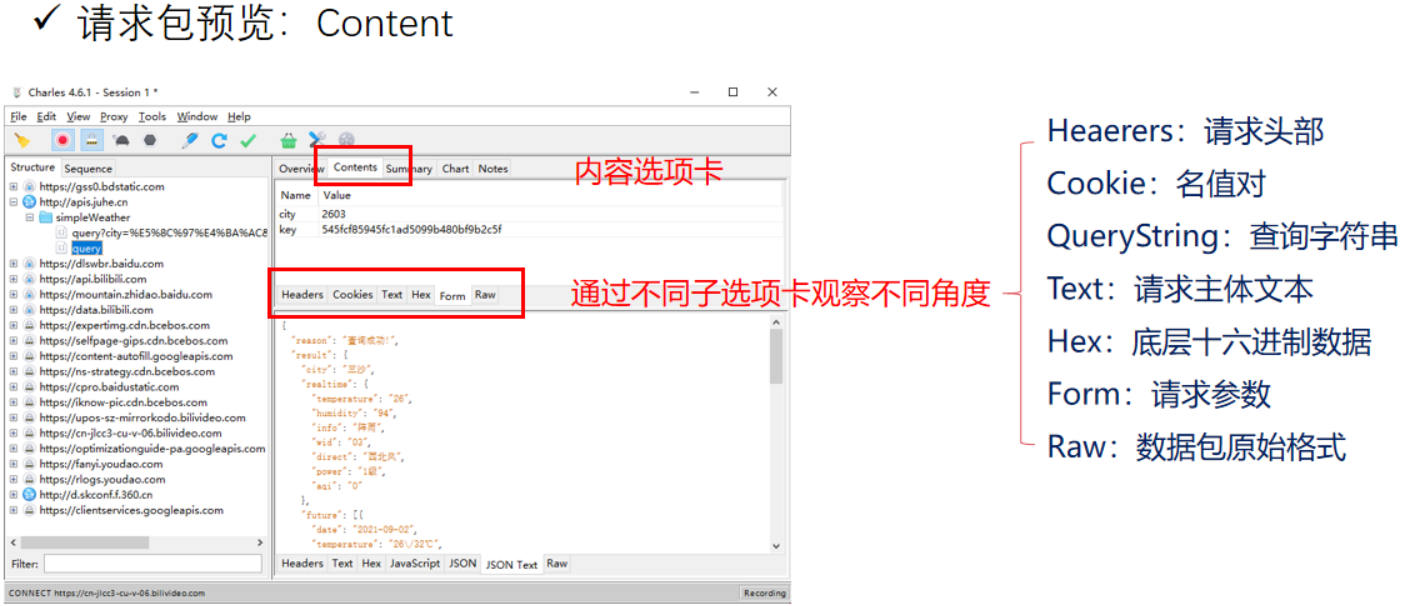Expand the d.skconf.f.360.cn host node

[14, 495]
